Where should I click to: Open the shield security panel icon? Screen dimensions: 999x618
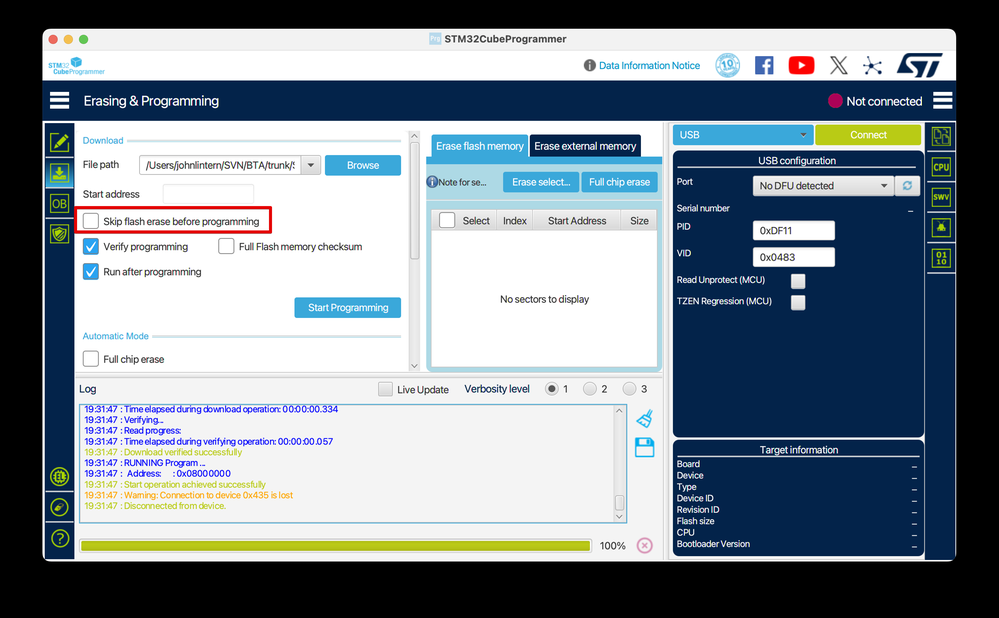point(59,234)
